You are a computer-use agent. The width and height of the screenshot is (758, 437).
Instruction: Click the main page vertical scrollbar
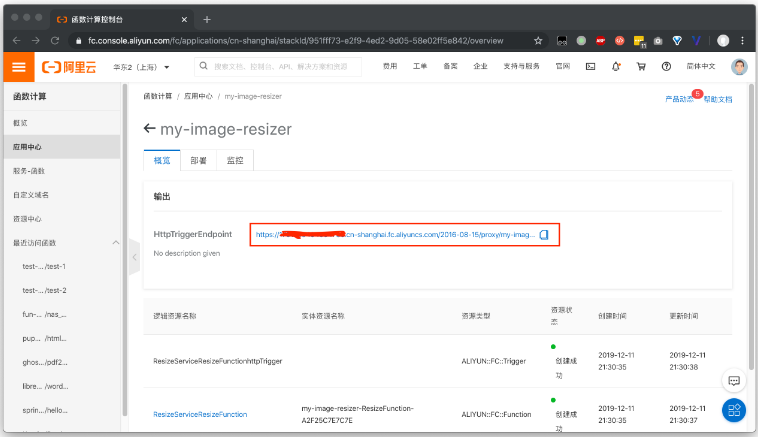[751, 227]
